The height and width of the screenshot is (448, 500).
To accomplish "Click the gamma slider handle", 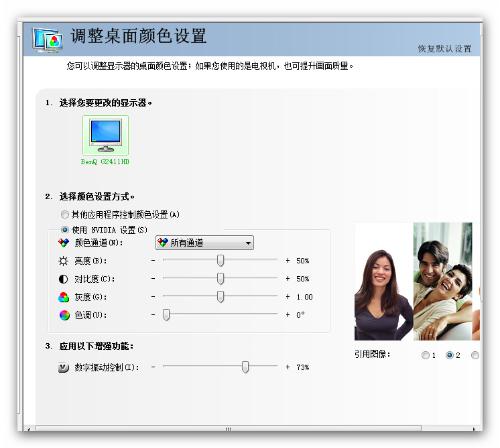I will 220,296.
